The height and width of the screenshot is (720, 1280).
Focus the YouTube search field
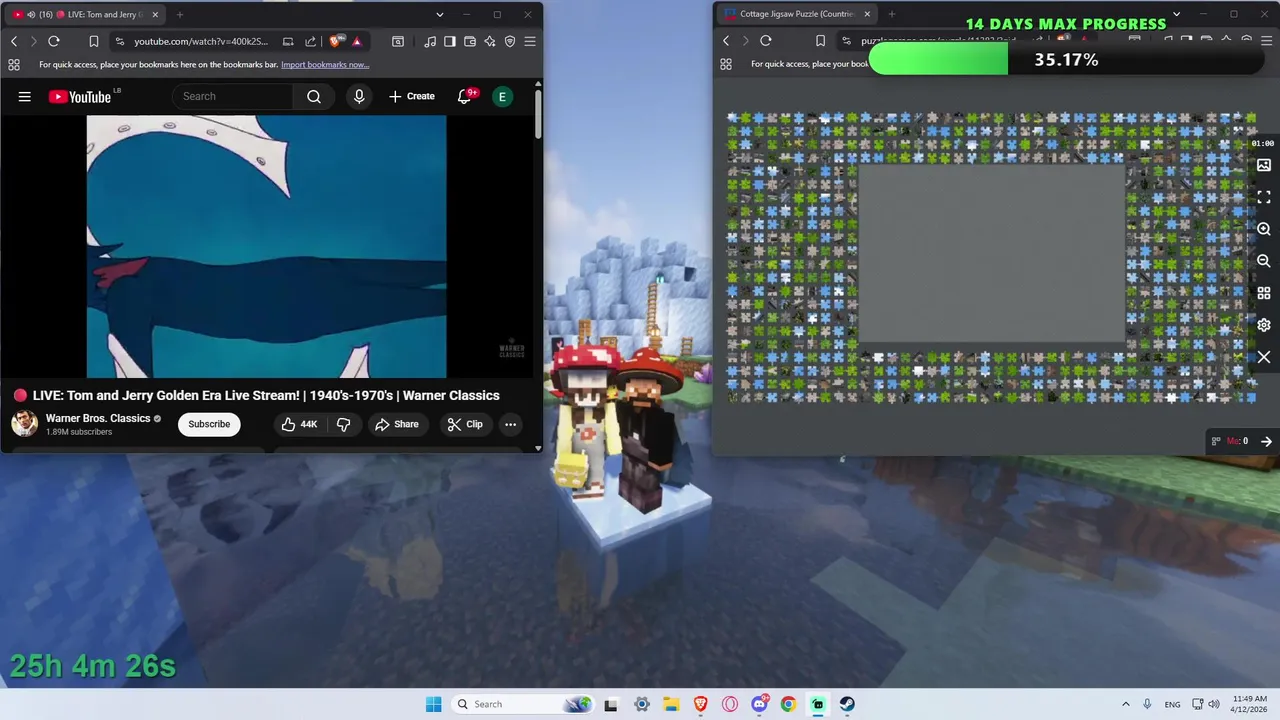pyautogui.click(x=232, y=96)
